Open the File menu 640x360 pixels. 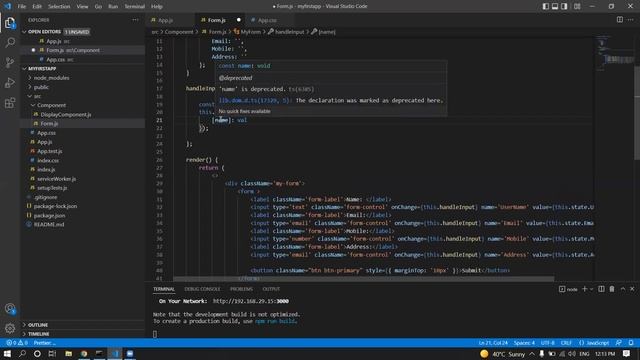pos(22,7)
